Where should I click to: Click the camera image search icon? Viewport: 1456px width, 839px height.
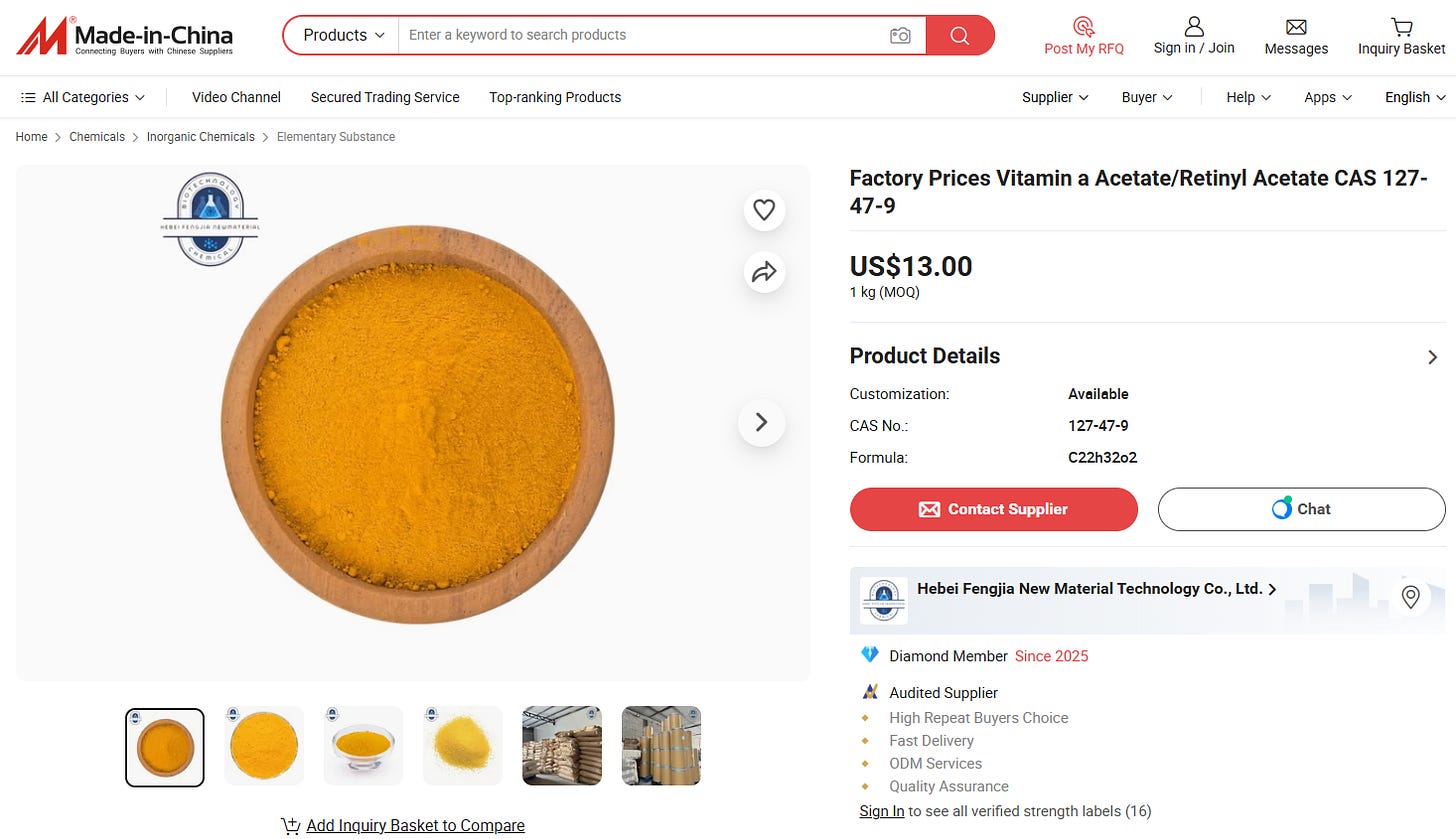[x=900, y=35]
